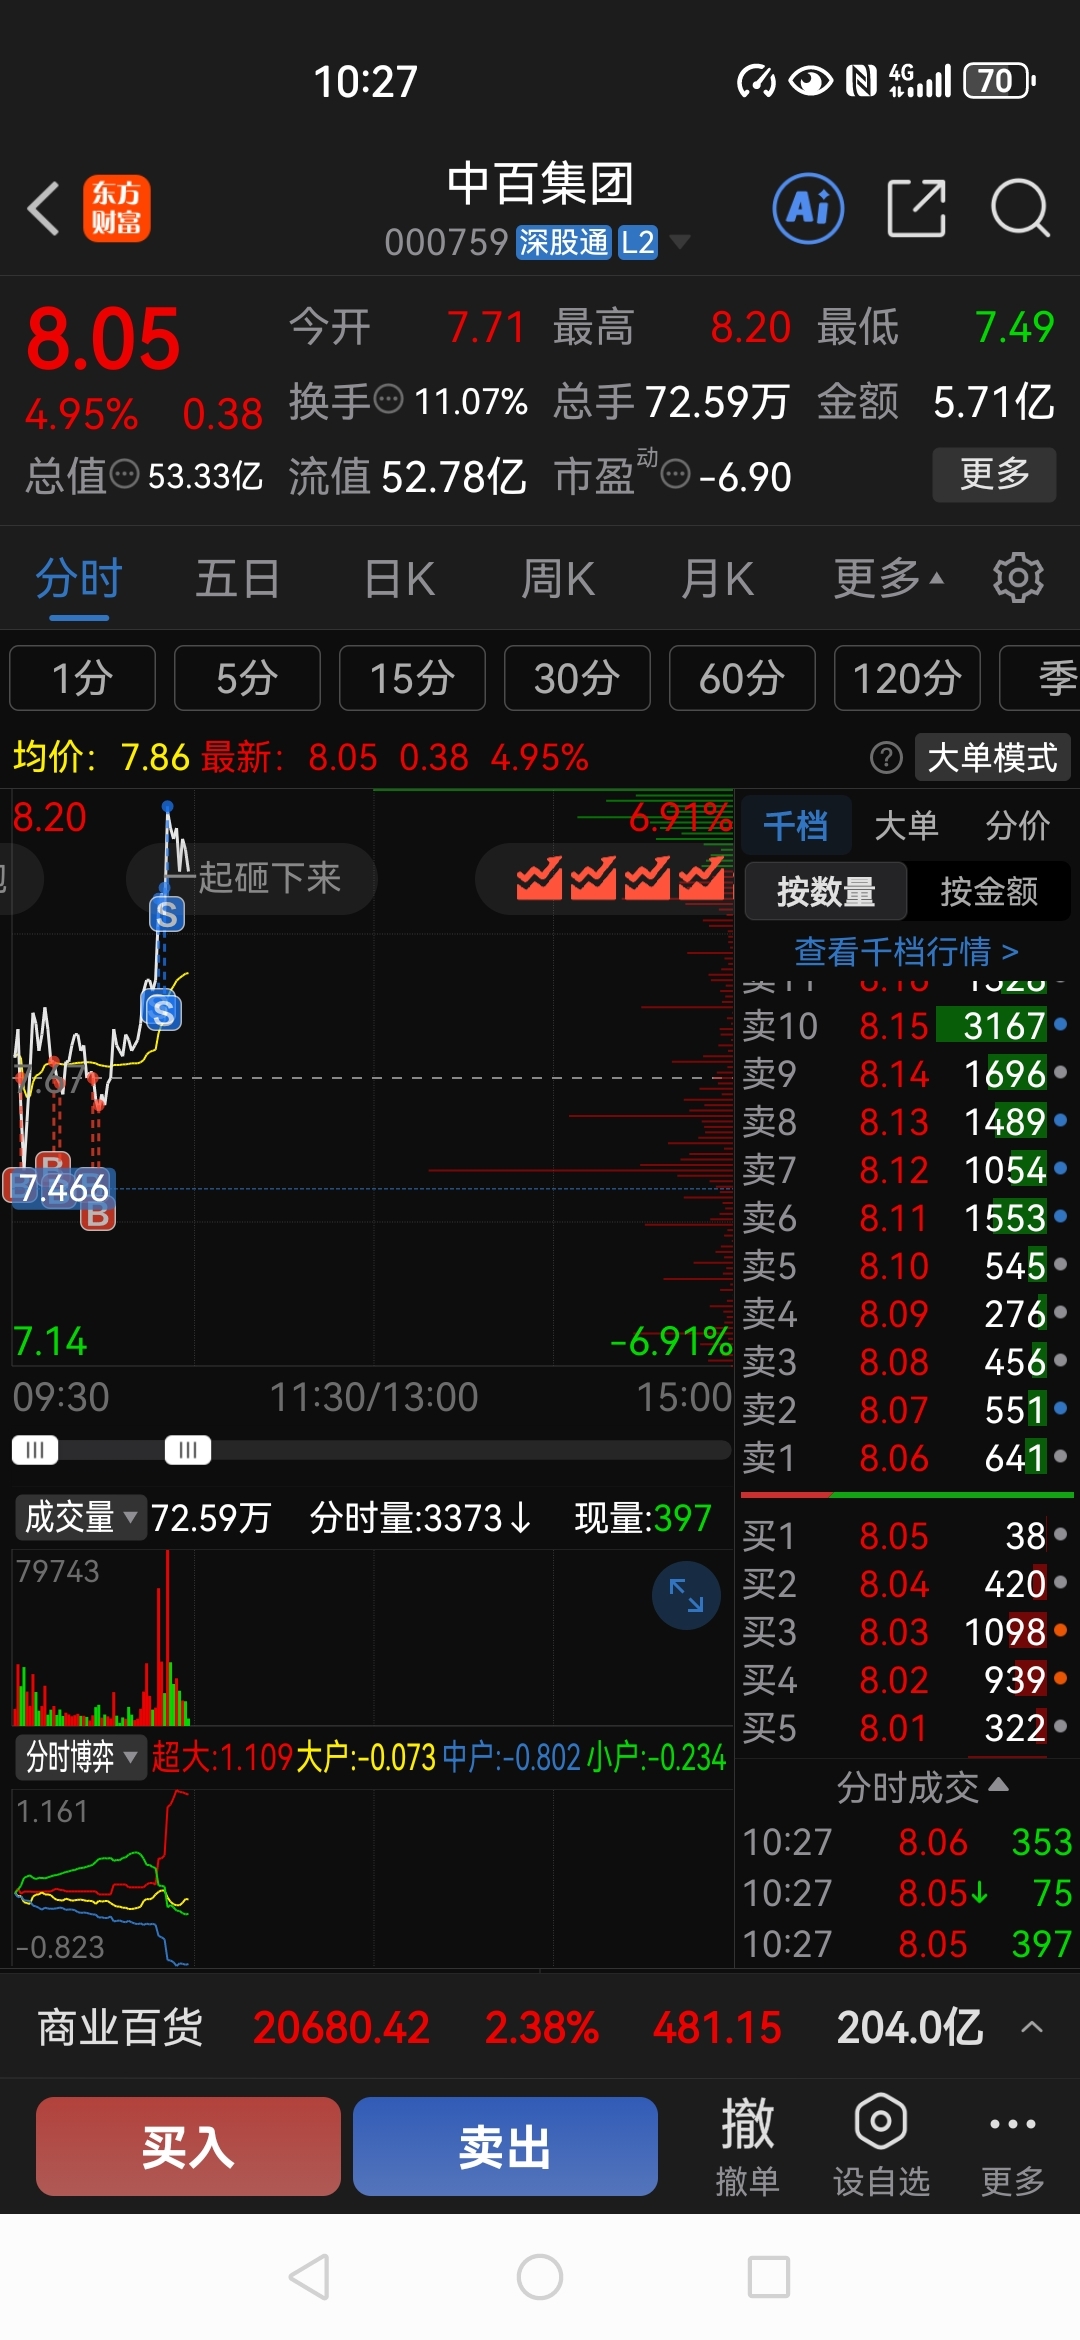Open stock code dropdown arrow

[x=680, y=242]
